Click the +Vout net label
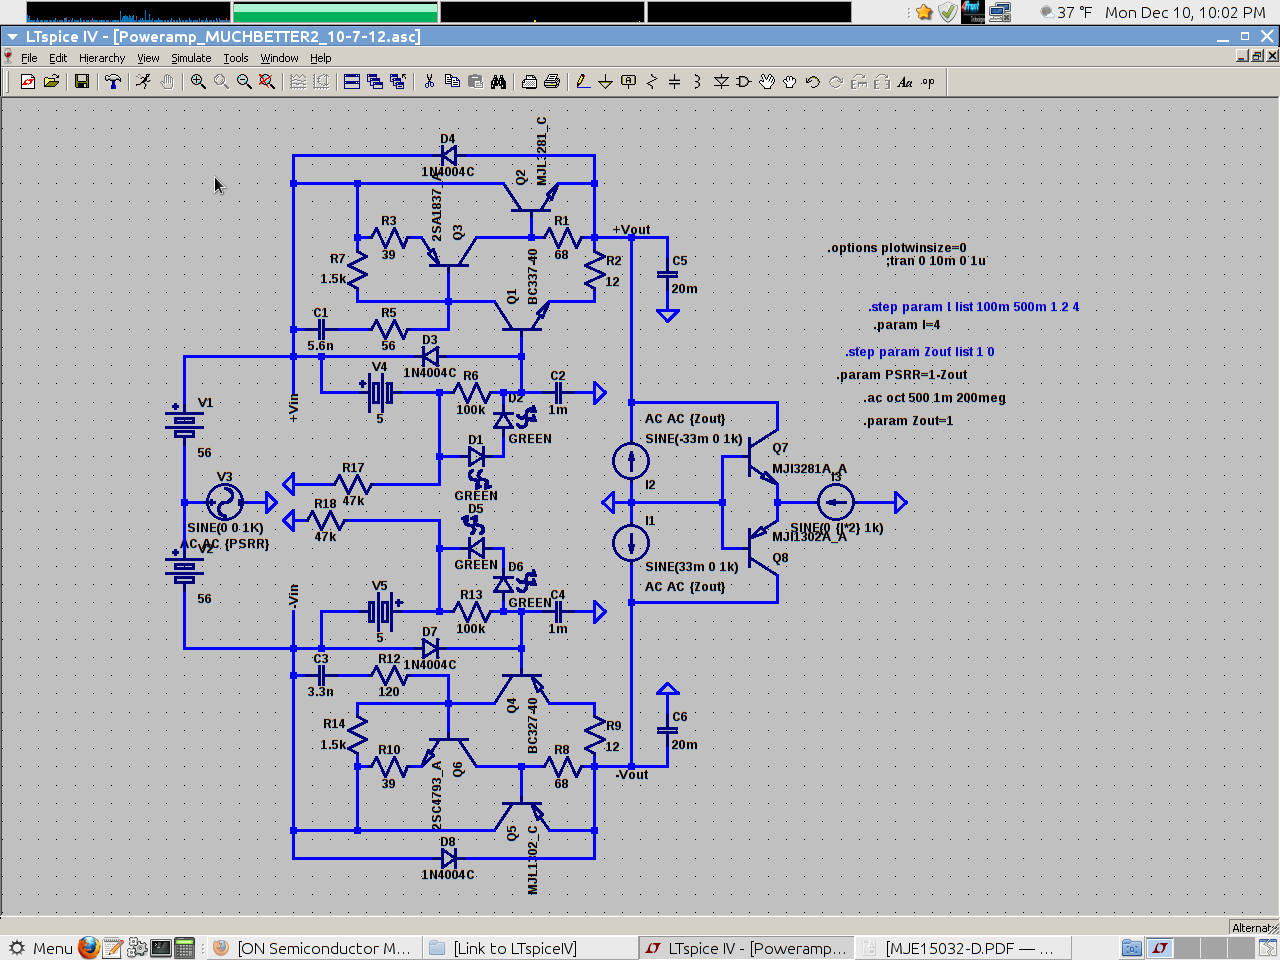Screen dimensions: 1280x960 (631, 230)
